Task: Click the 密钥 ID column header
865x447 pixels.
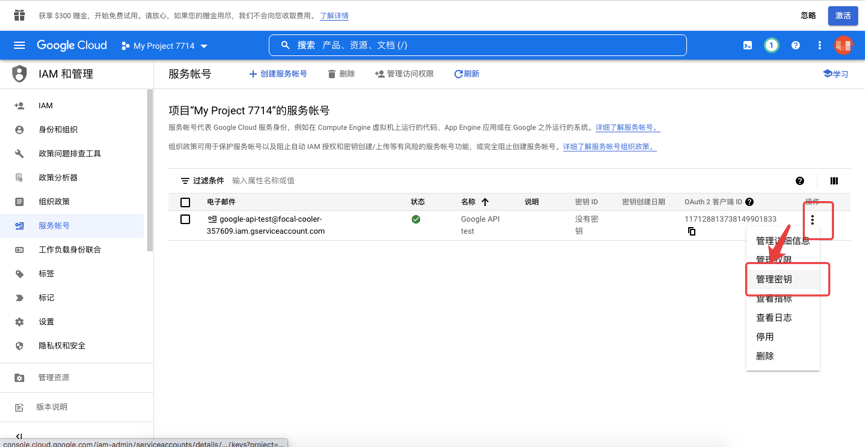Action: click(586, 202)
